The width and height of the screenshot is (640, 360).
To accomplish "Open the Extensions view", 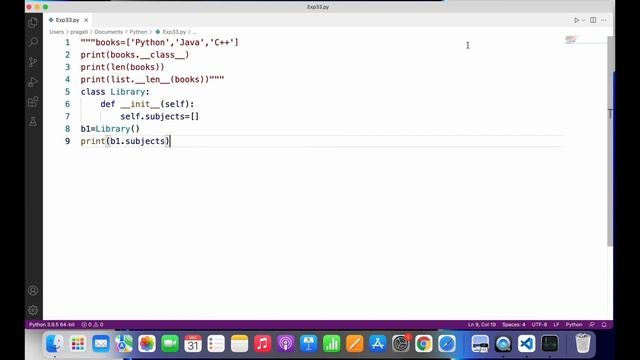I will 33,102.
